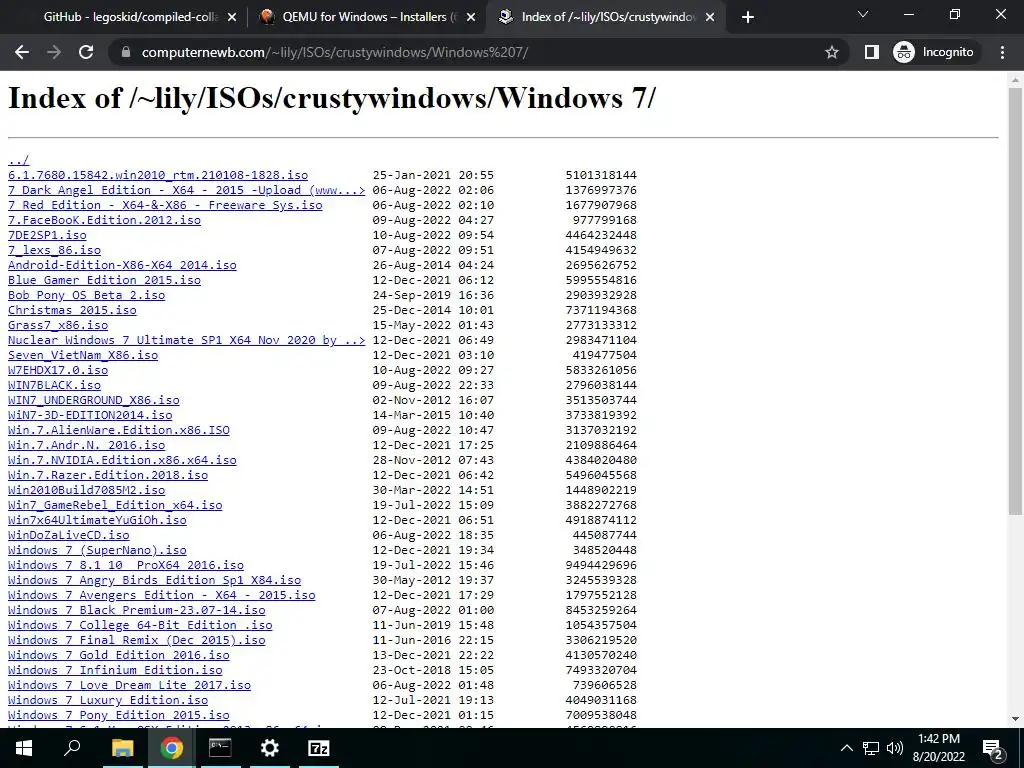This screenshot has height=768, width=1024.
Task: Close the QEMU for Windows tab
Action: click(471, 18)
